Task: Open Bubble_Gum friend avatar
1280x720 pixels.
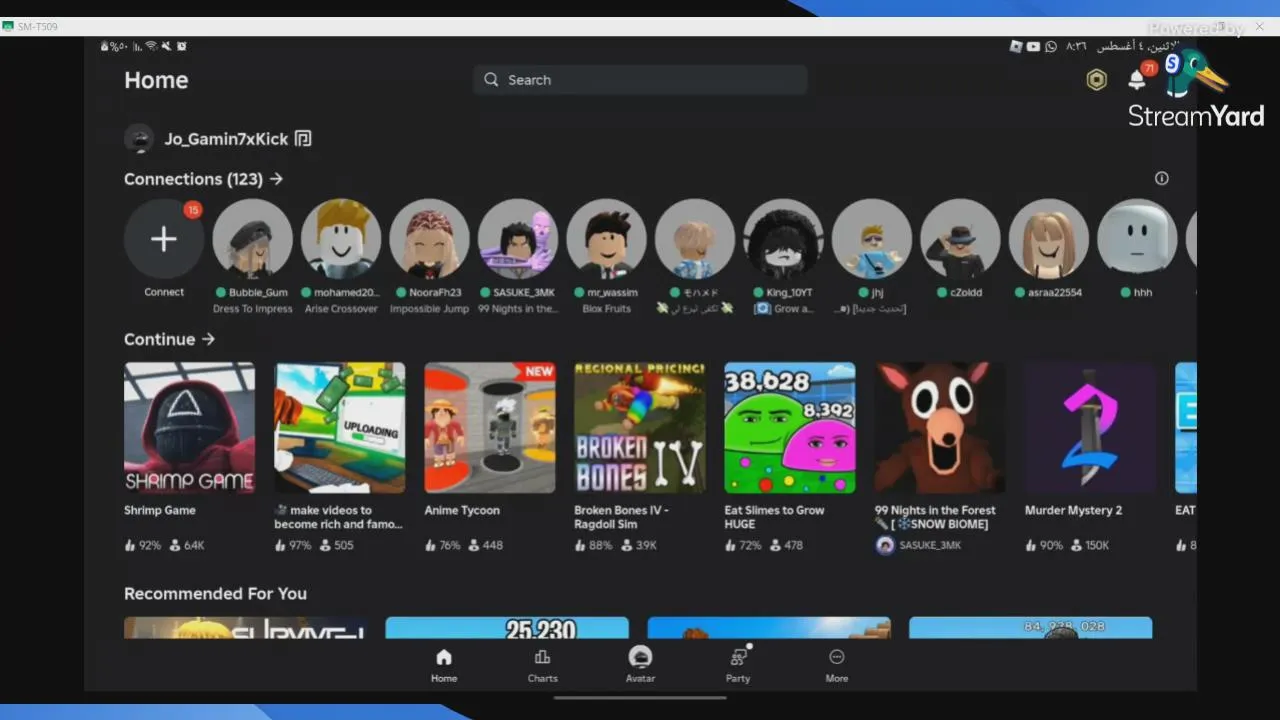Action: pyautogui.click(x=252, y=239)
